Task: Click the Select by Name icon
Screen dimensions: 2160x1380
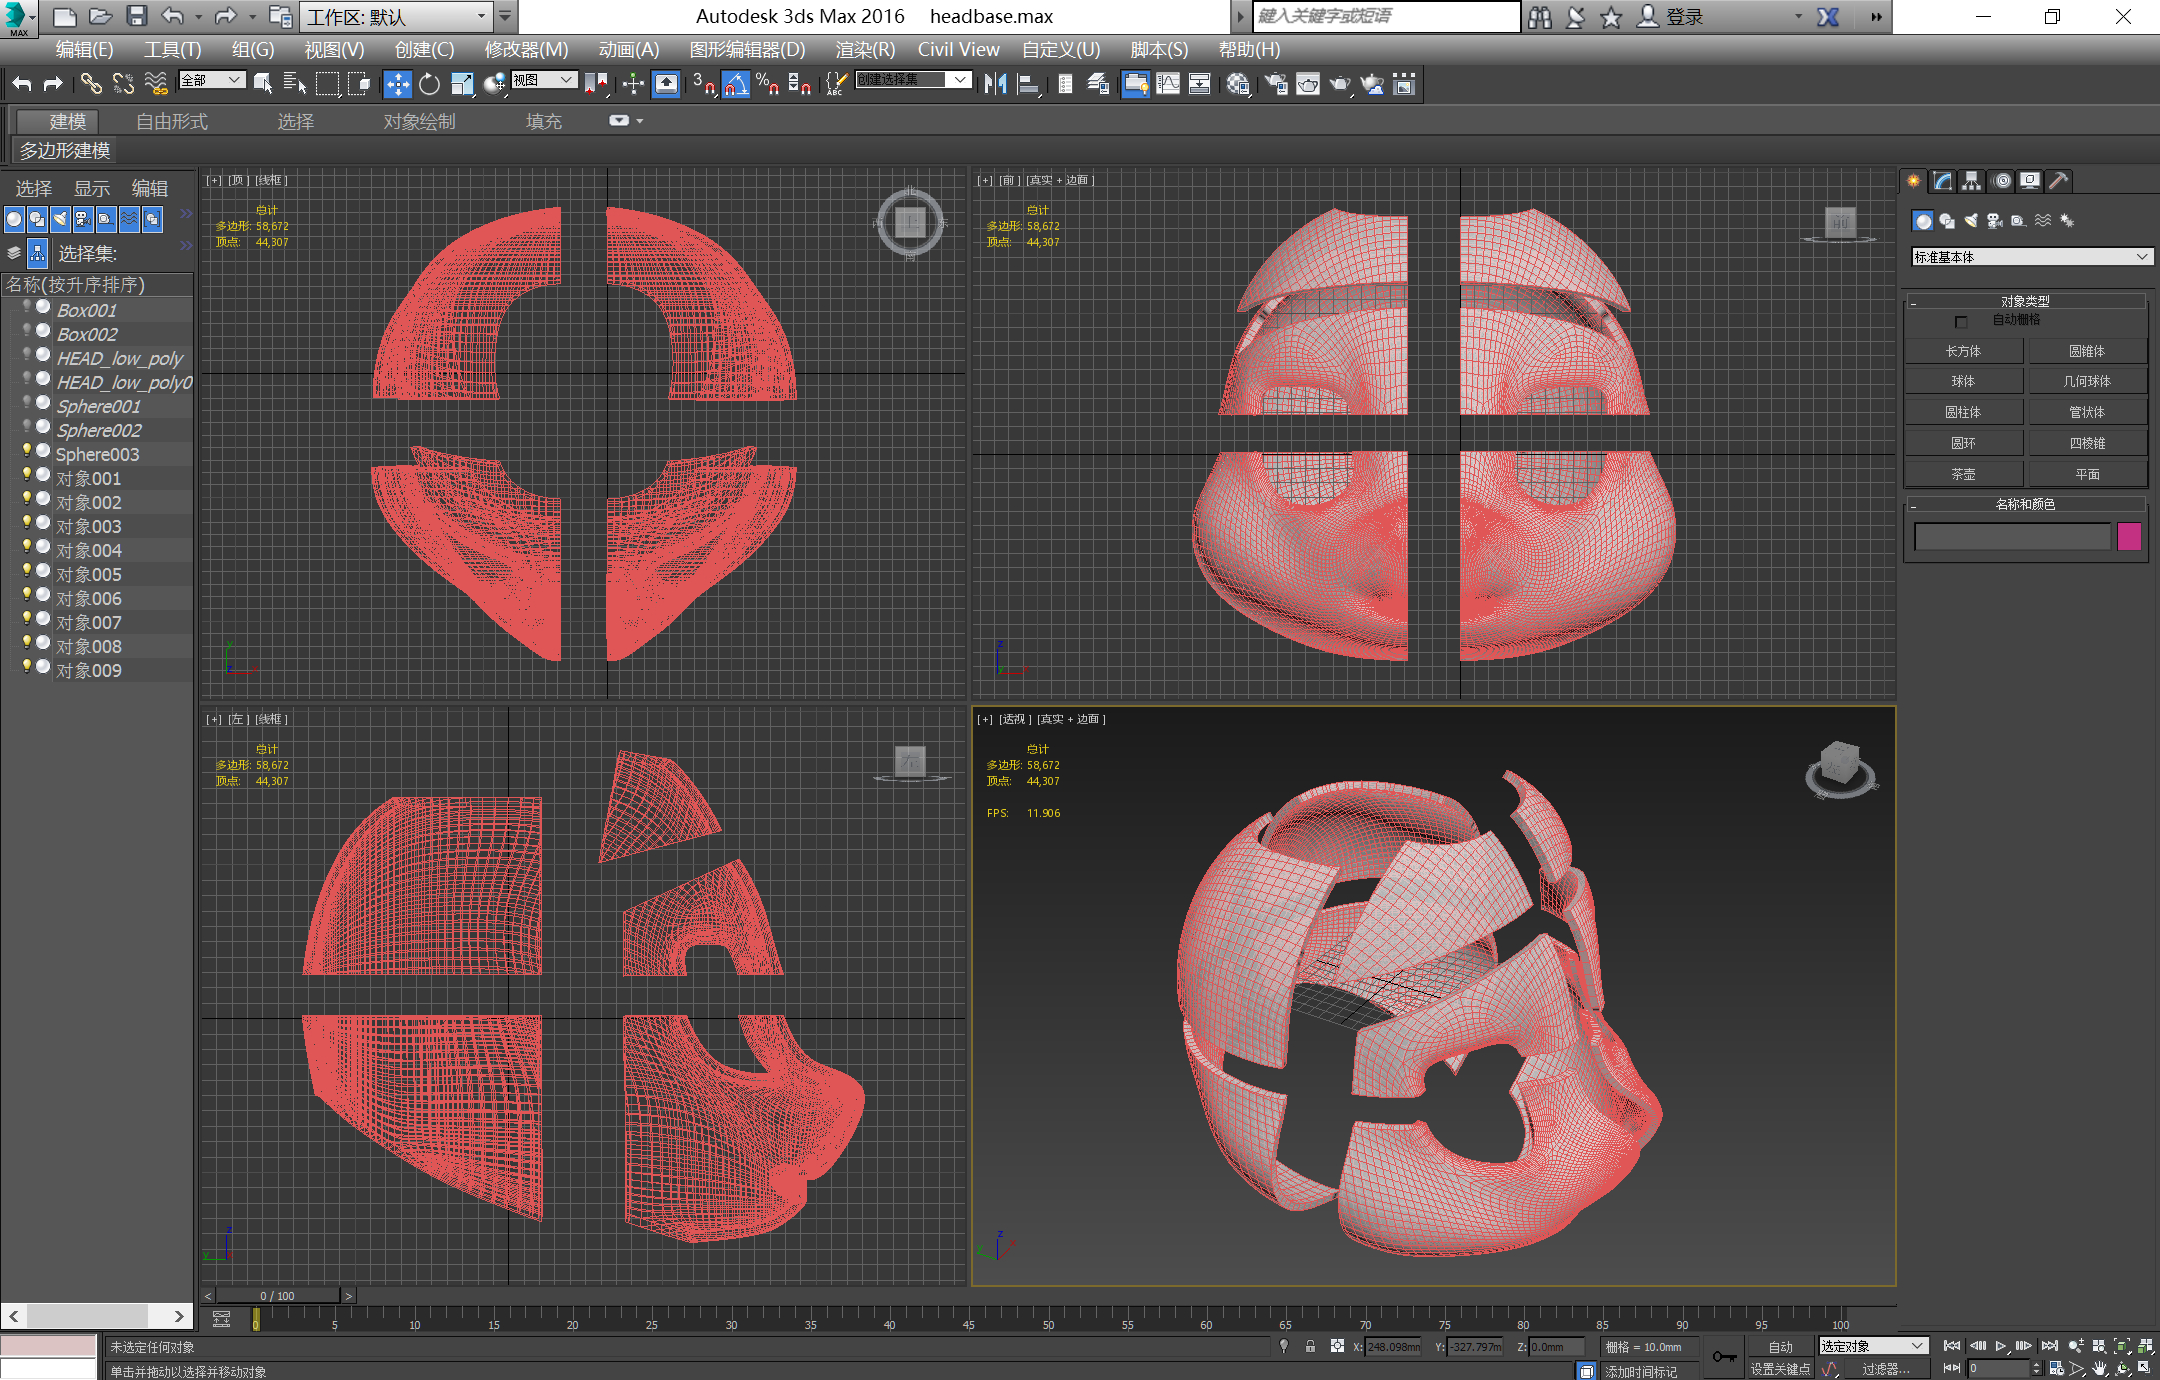Action: point(294,85)
